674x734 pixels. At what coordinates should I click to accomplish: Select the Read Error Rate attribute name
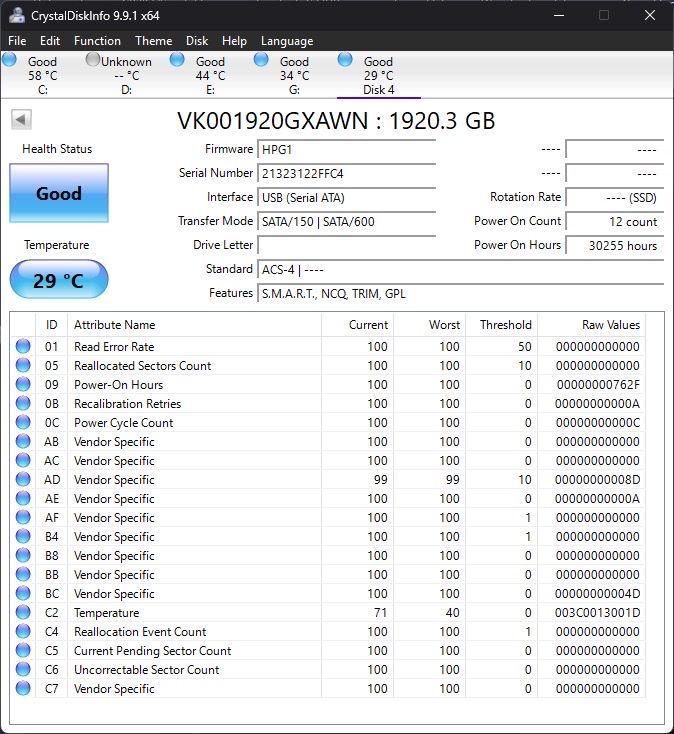click(x=114, y=347)
